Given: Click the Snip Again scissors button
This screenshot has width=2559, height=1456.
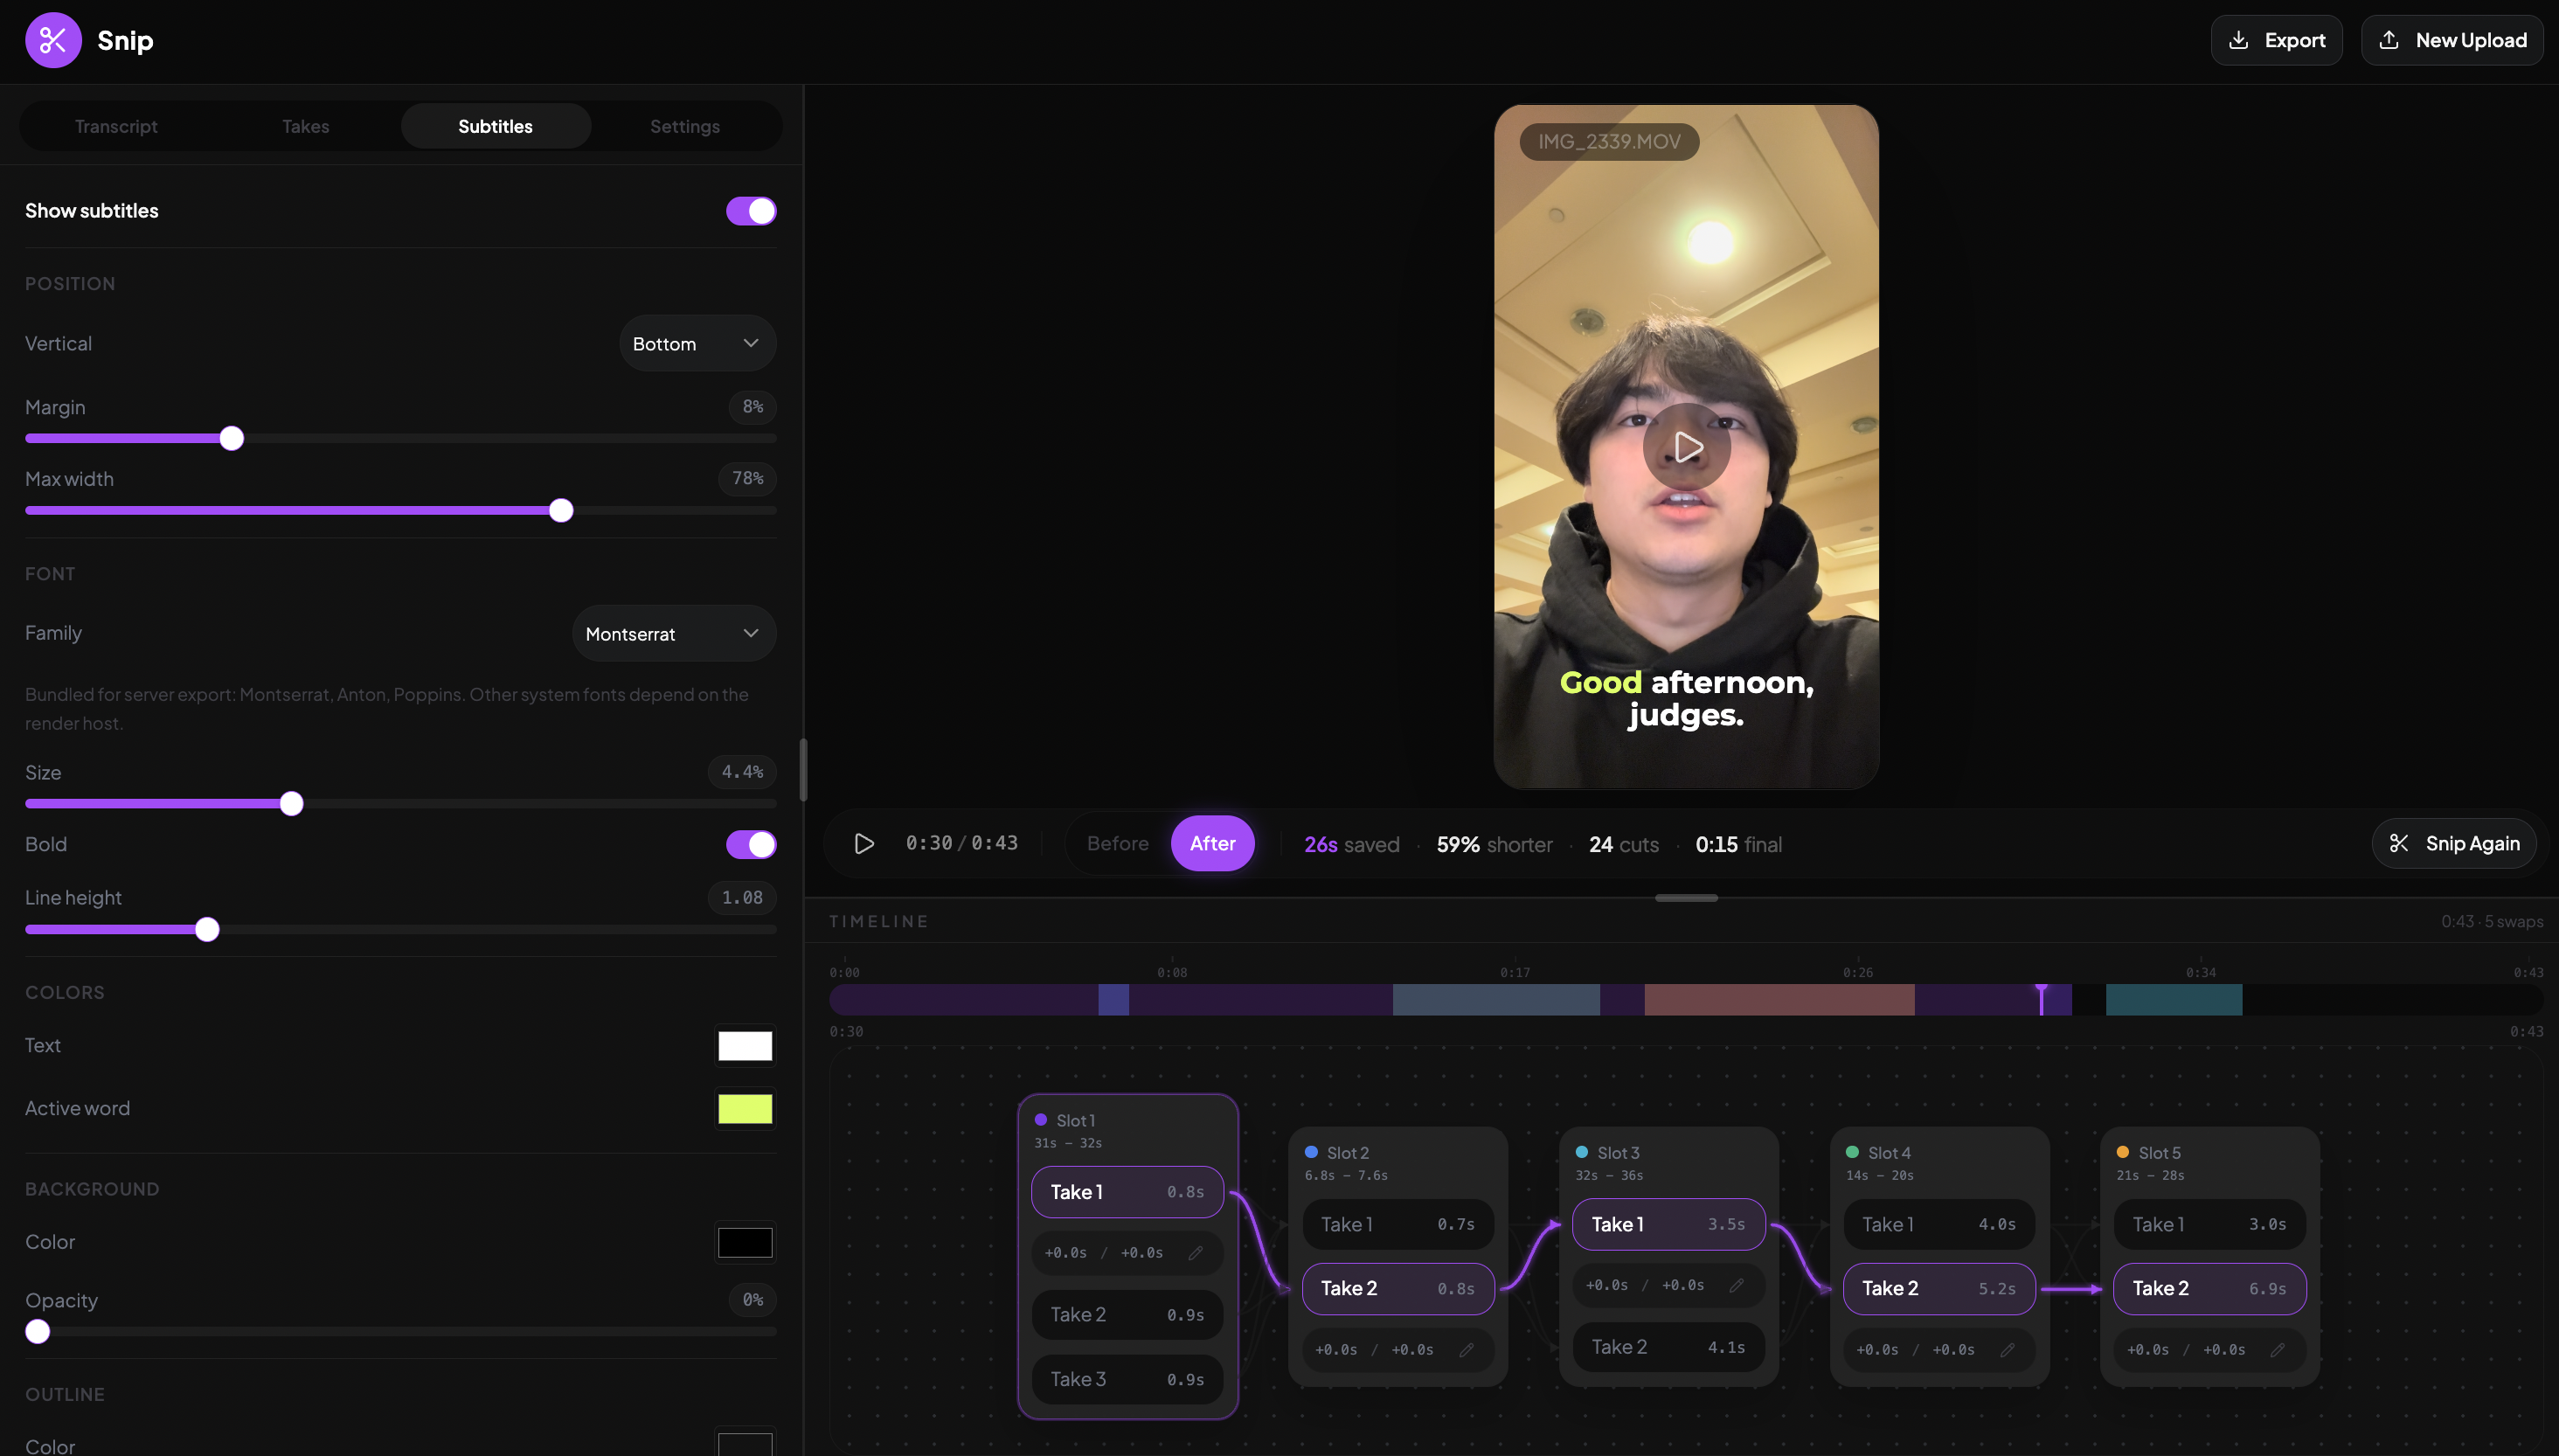Looking at the screenshot, I should (2453, 843).
